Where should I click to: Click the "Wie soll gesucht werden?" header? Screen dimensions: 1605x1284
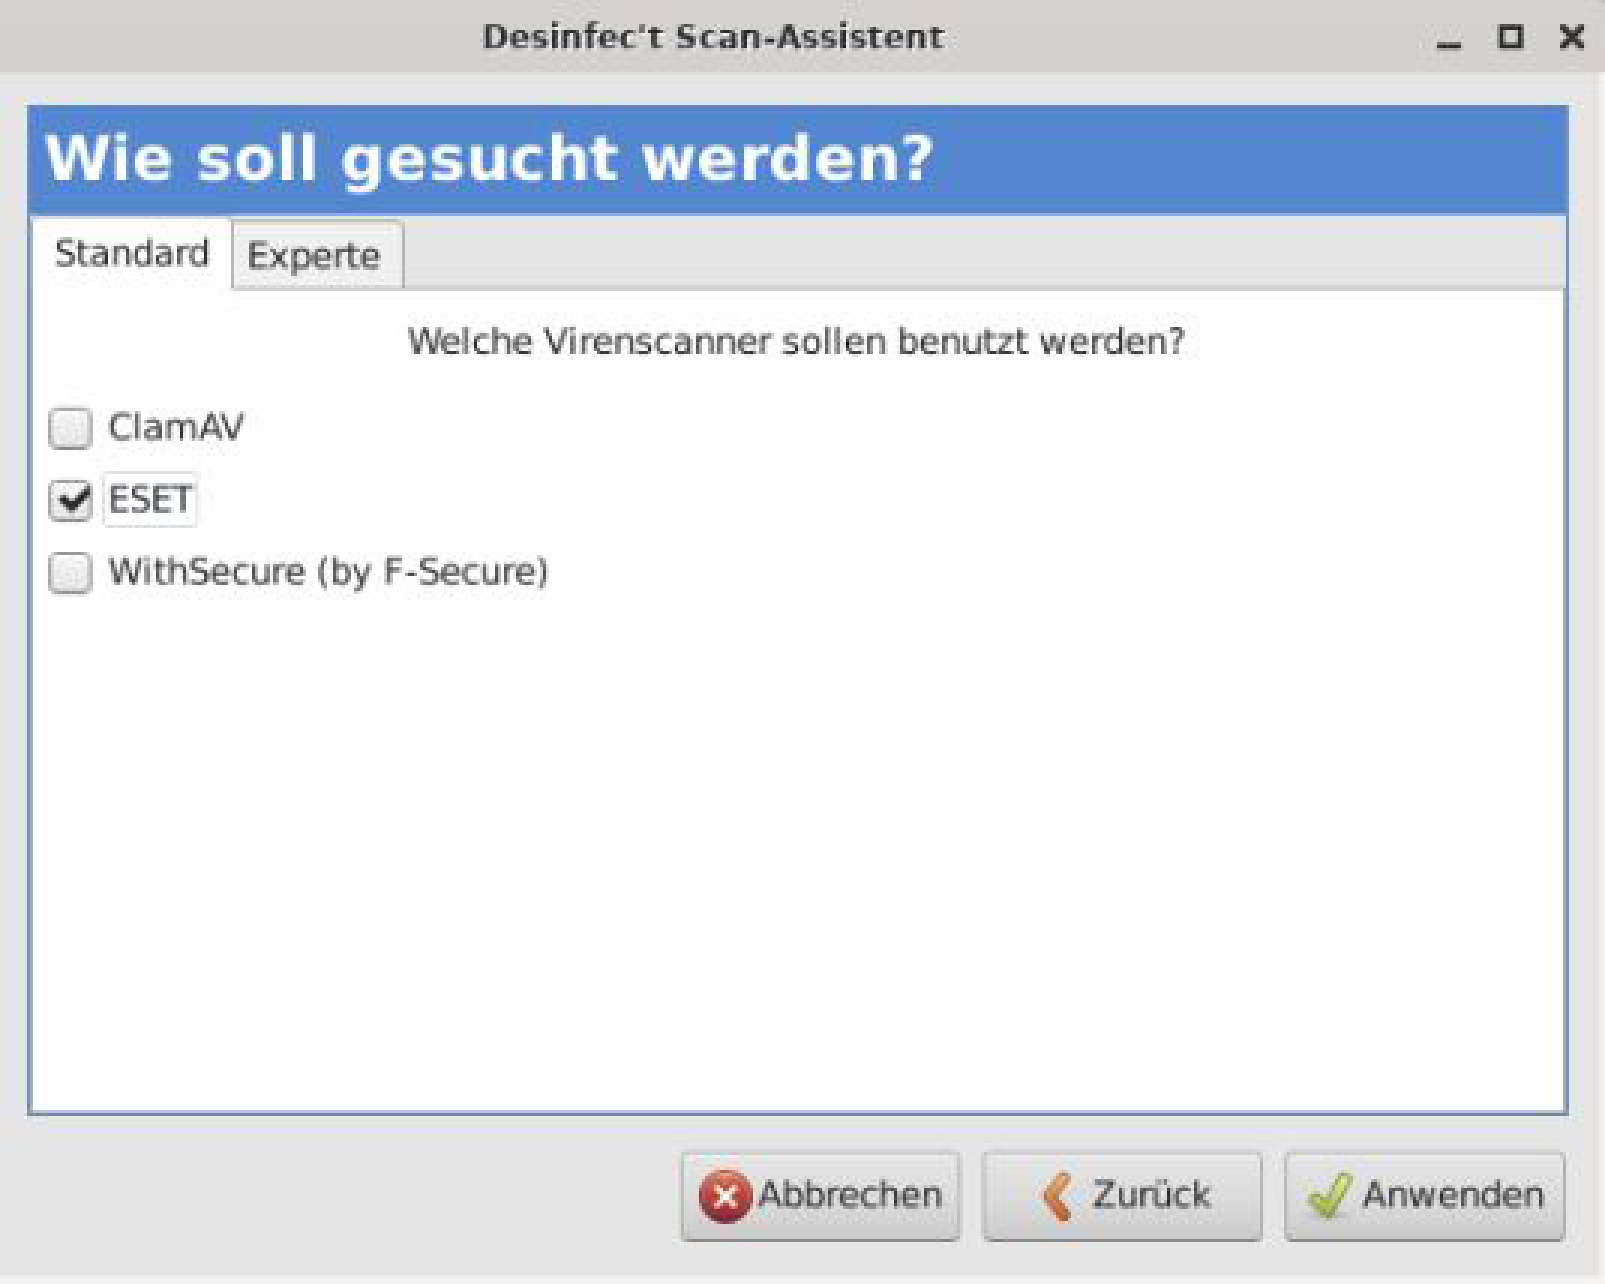(490, 159)
